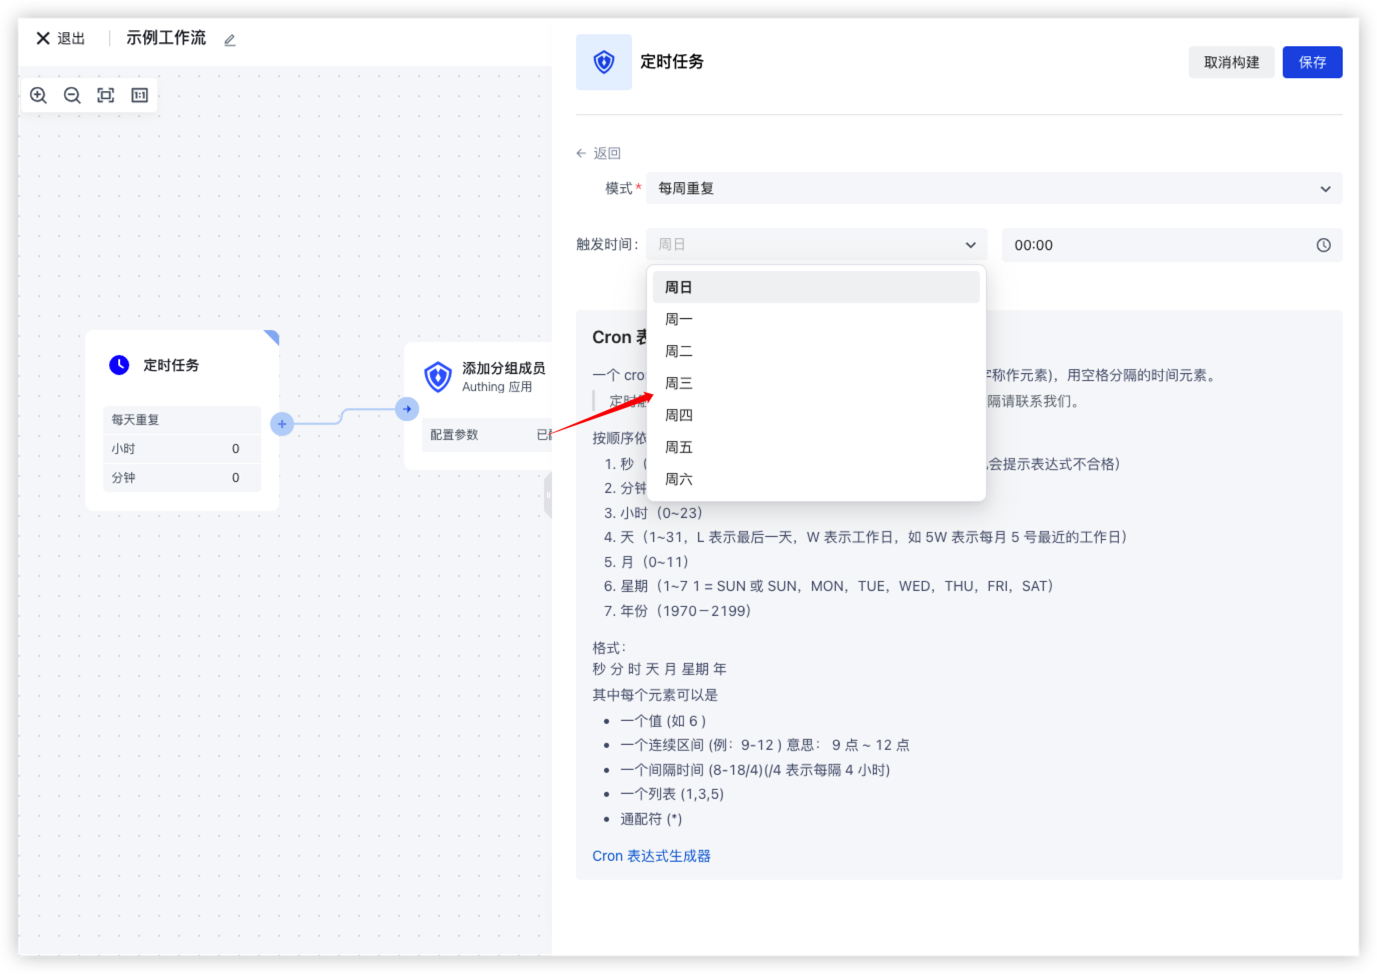This screenshot has width=1377, height=974.
Task: Click the 00:00 time input field
Action: click(1160, 245)
